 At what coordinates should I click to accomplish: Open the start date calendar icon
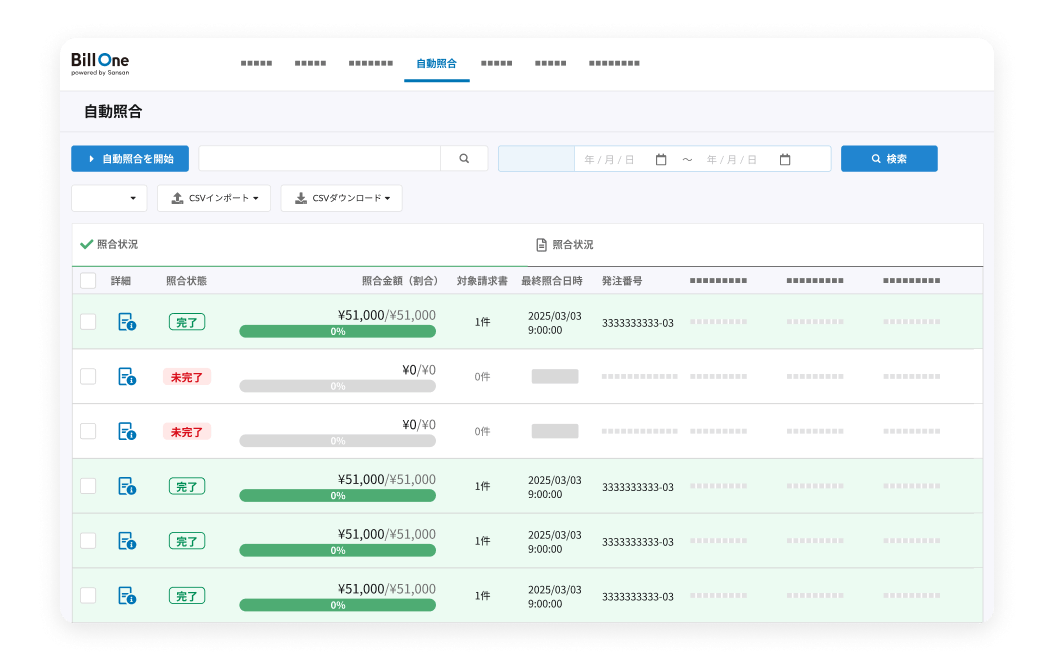pos(661,160)
